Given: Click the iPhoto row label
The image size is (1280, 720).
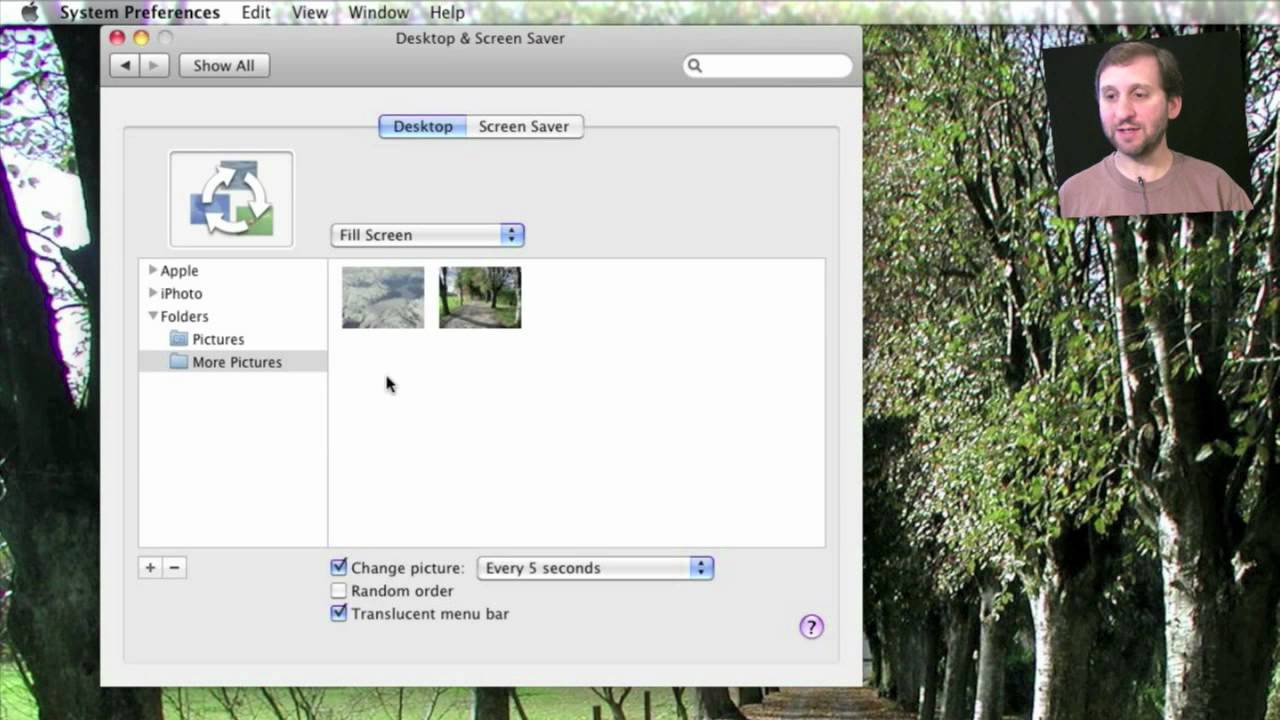Looking at the screenshot, I should pos(182,293).
